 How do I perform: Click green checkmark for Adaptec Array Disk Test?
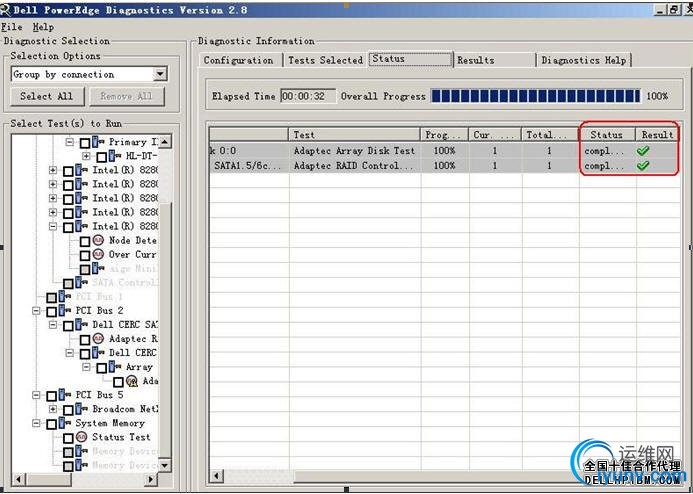click(643, 151)
